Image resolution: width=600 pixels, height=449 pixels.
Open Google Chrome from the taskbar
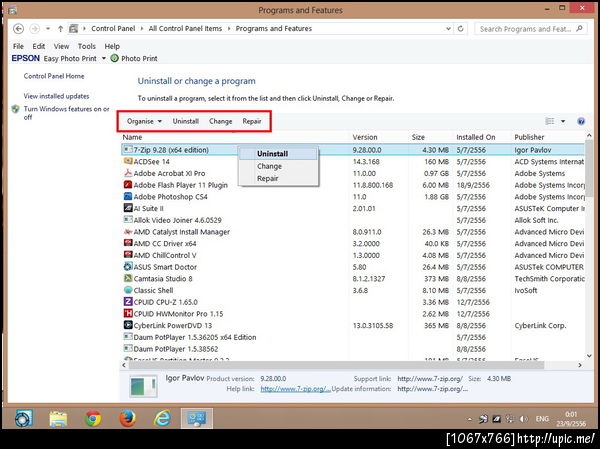(x=93, y=419)
